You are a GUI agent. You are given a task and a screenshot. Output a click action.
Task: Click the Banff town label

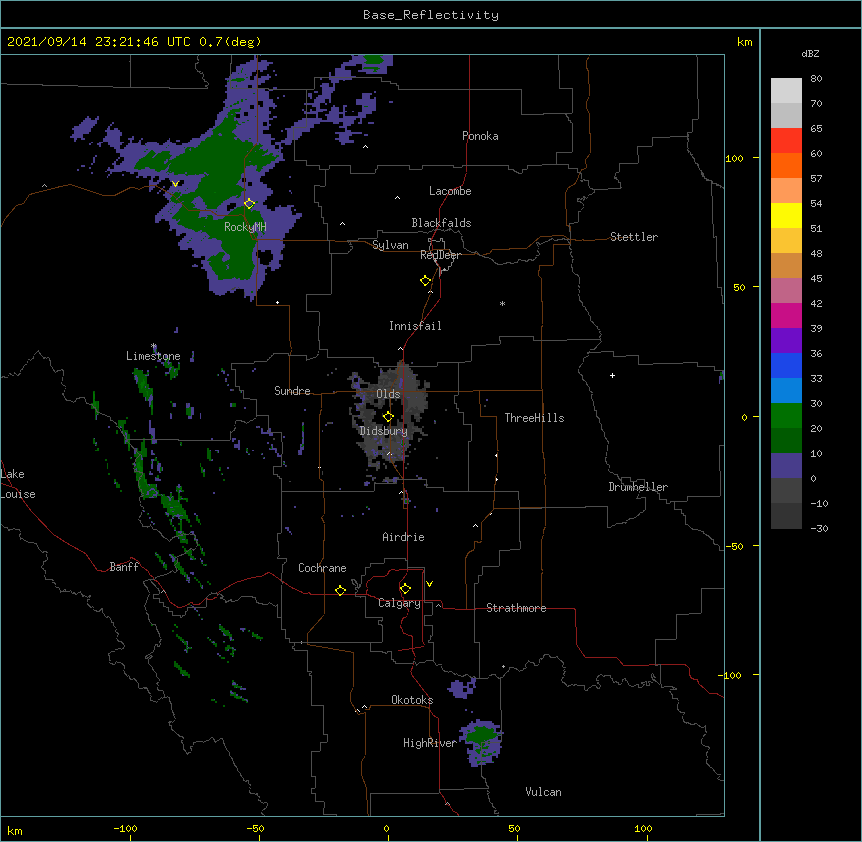click(124, 567)
